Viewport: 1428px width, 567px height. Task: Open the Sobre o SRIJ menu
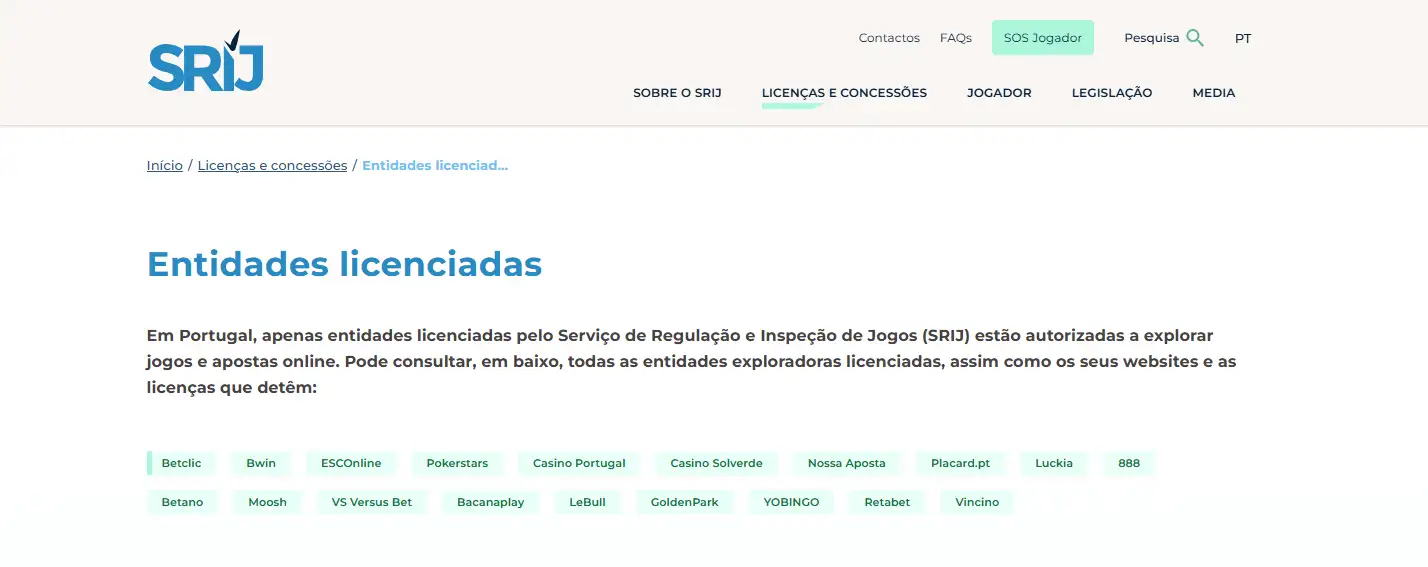pos(677,93)
